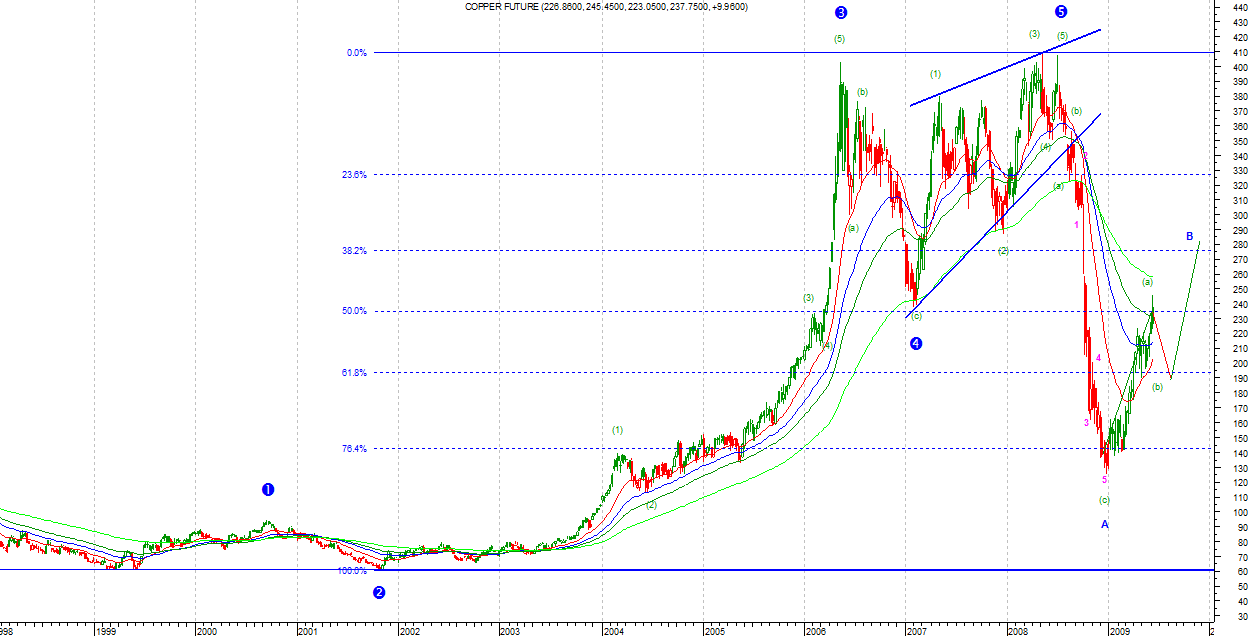Screen dimensions: 1250x636
Task: Select the 0.0% Fibonacci level label
Action: (357, 53)
